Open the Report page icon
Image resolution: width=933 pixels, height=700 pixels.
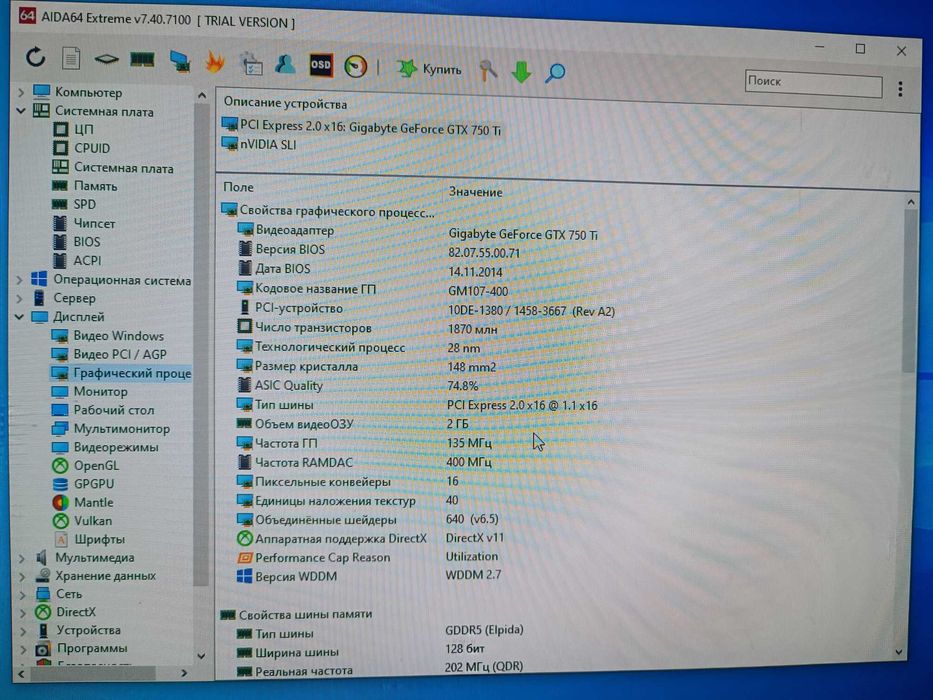[x=71, y=58]
